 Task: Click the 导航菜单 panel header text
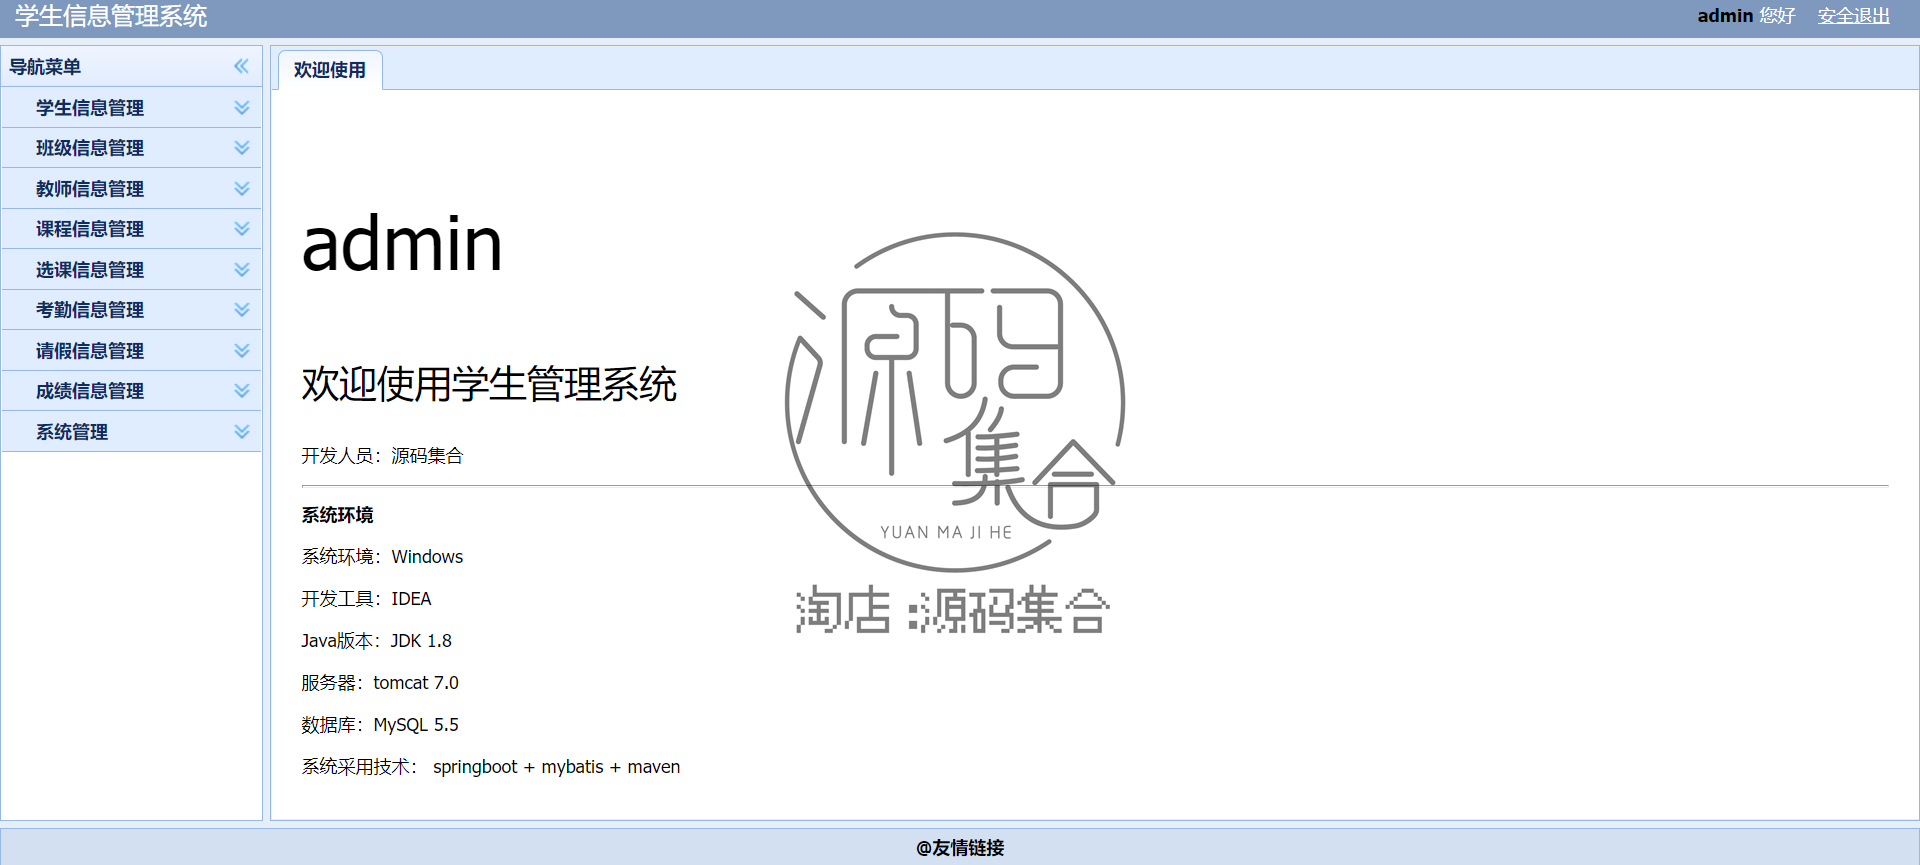point(45,67)
